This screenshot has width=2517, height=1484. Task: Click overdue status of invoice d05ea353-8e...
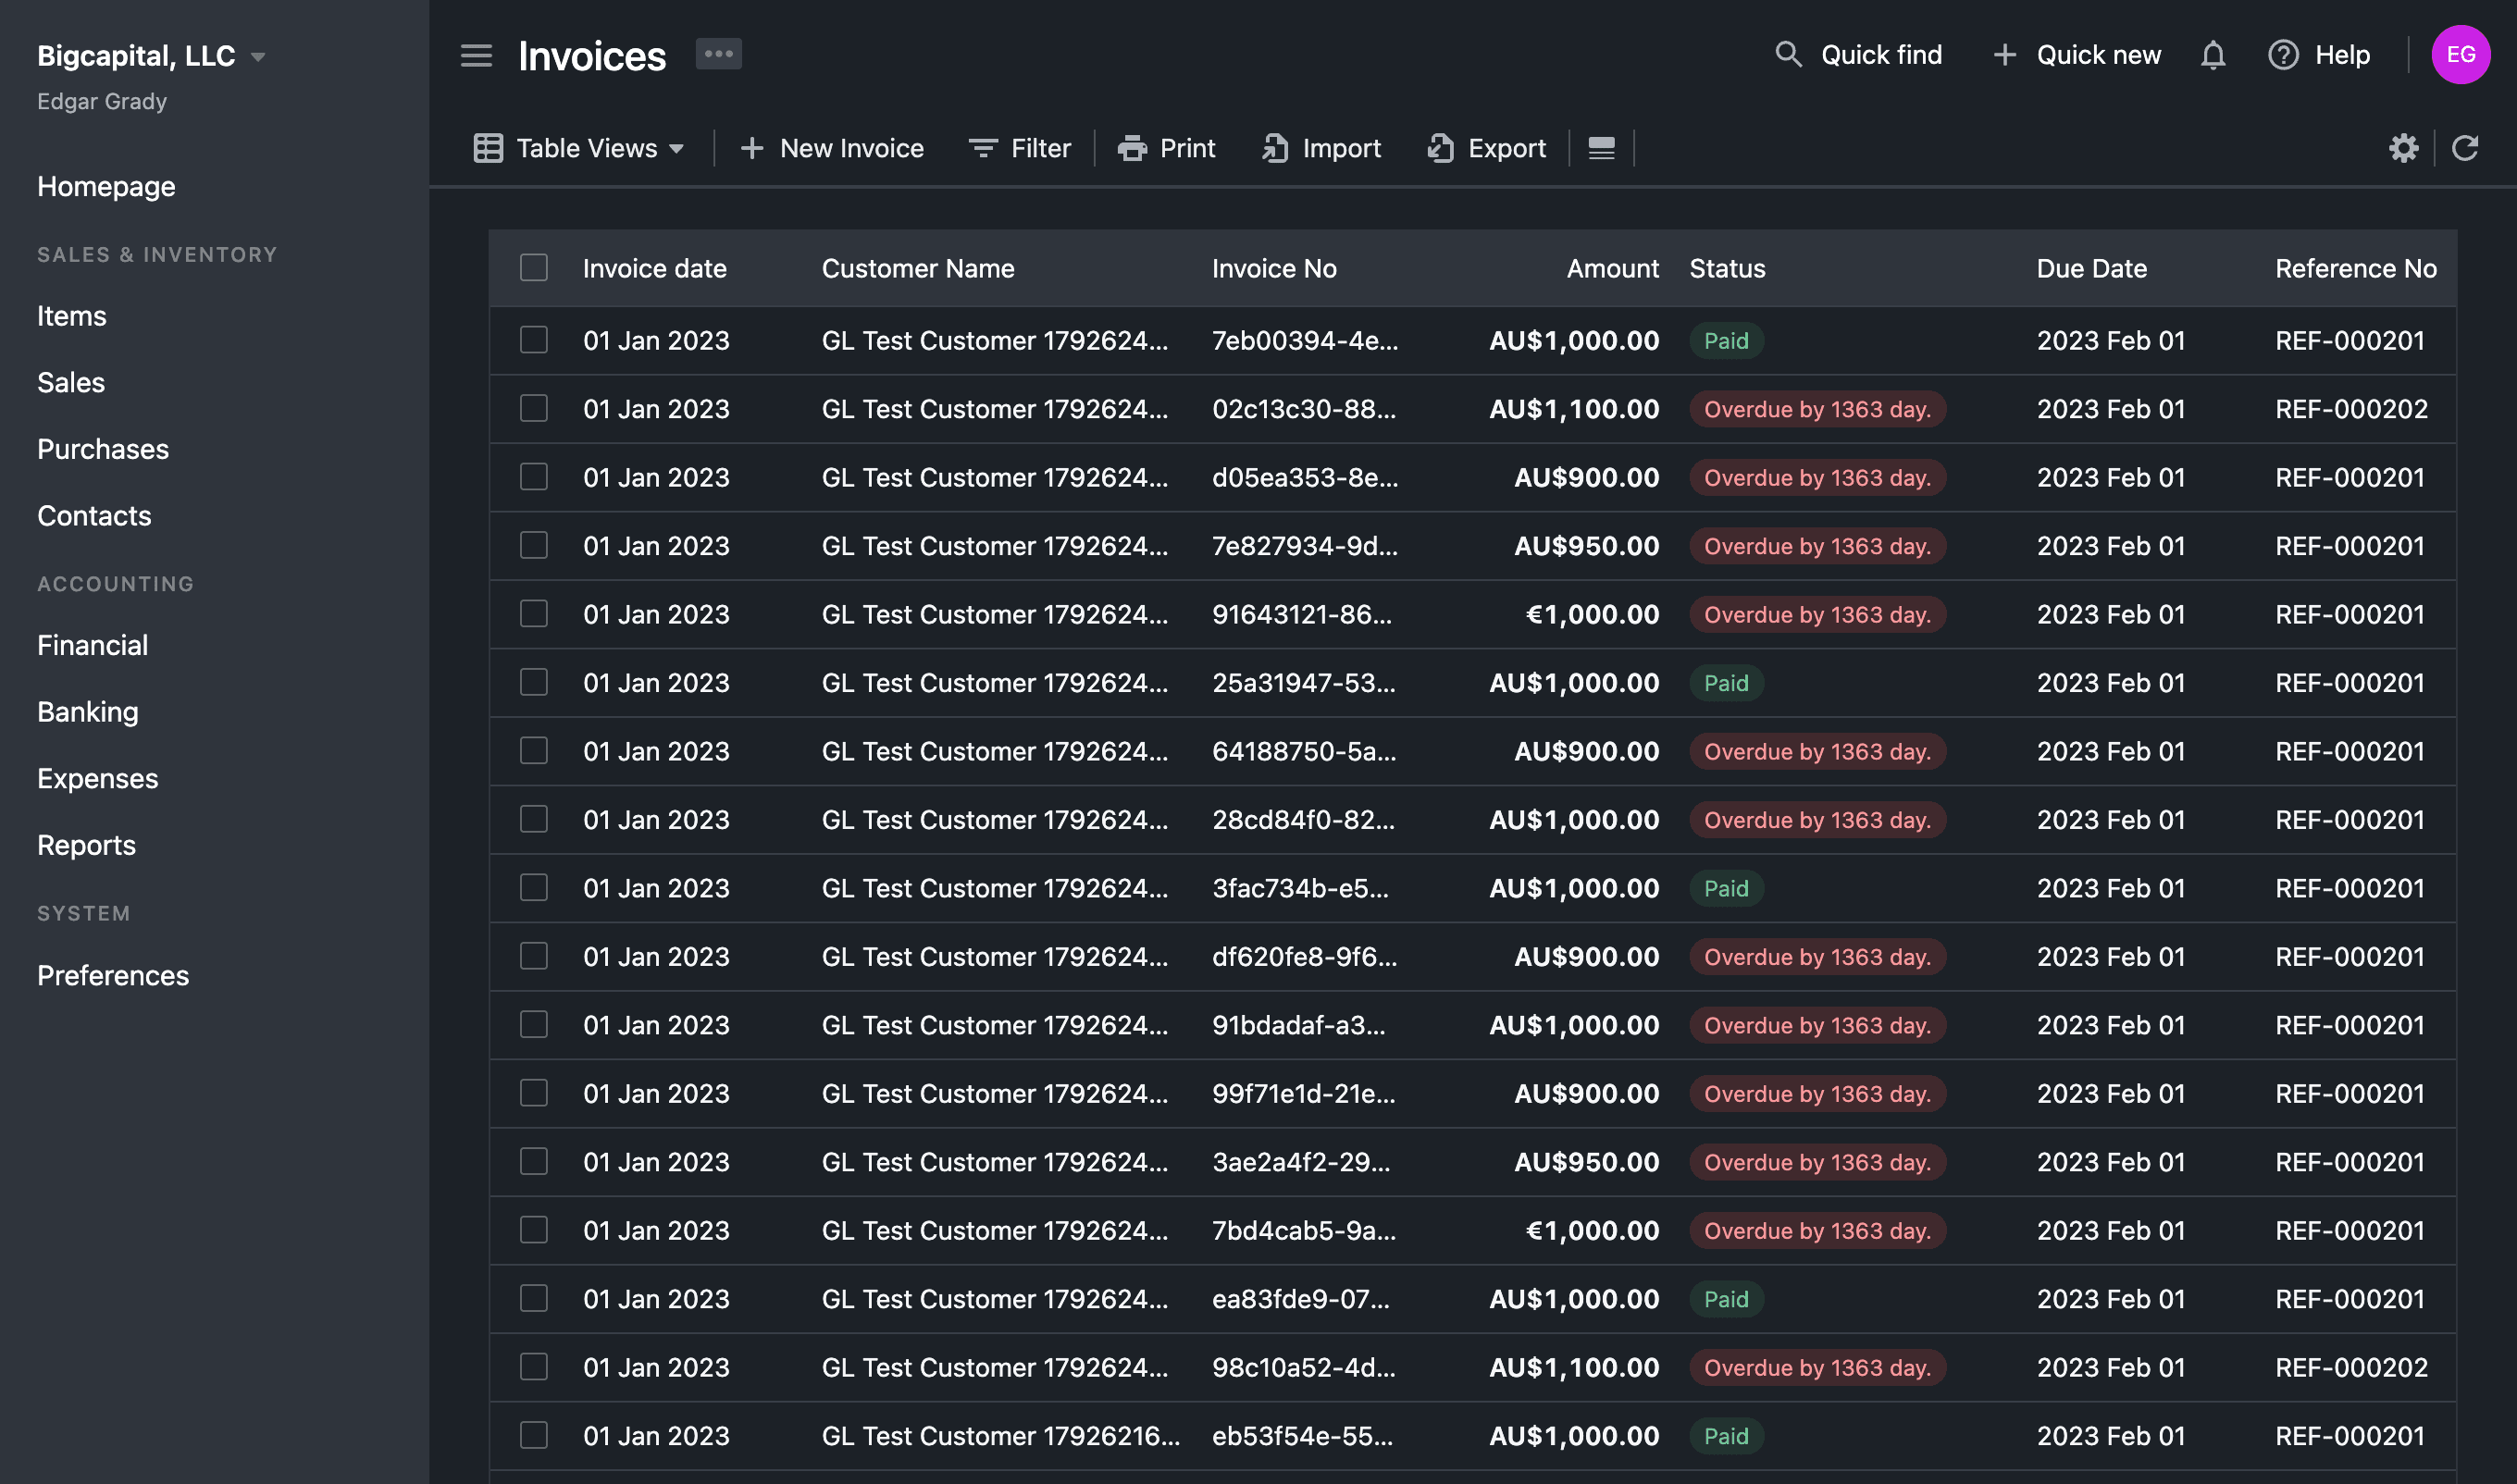[1817, 477]
